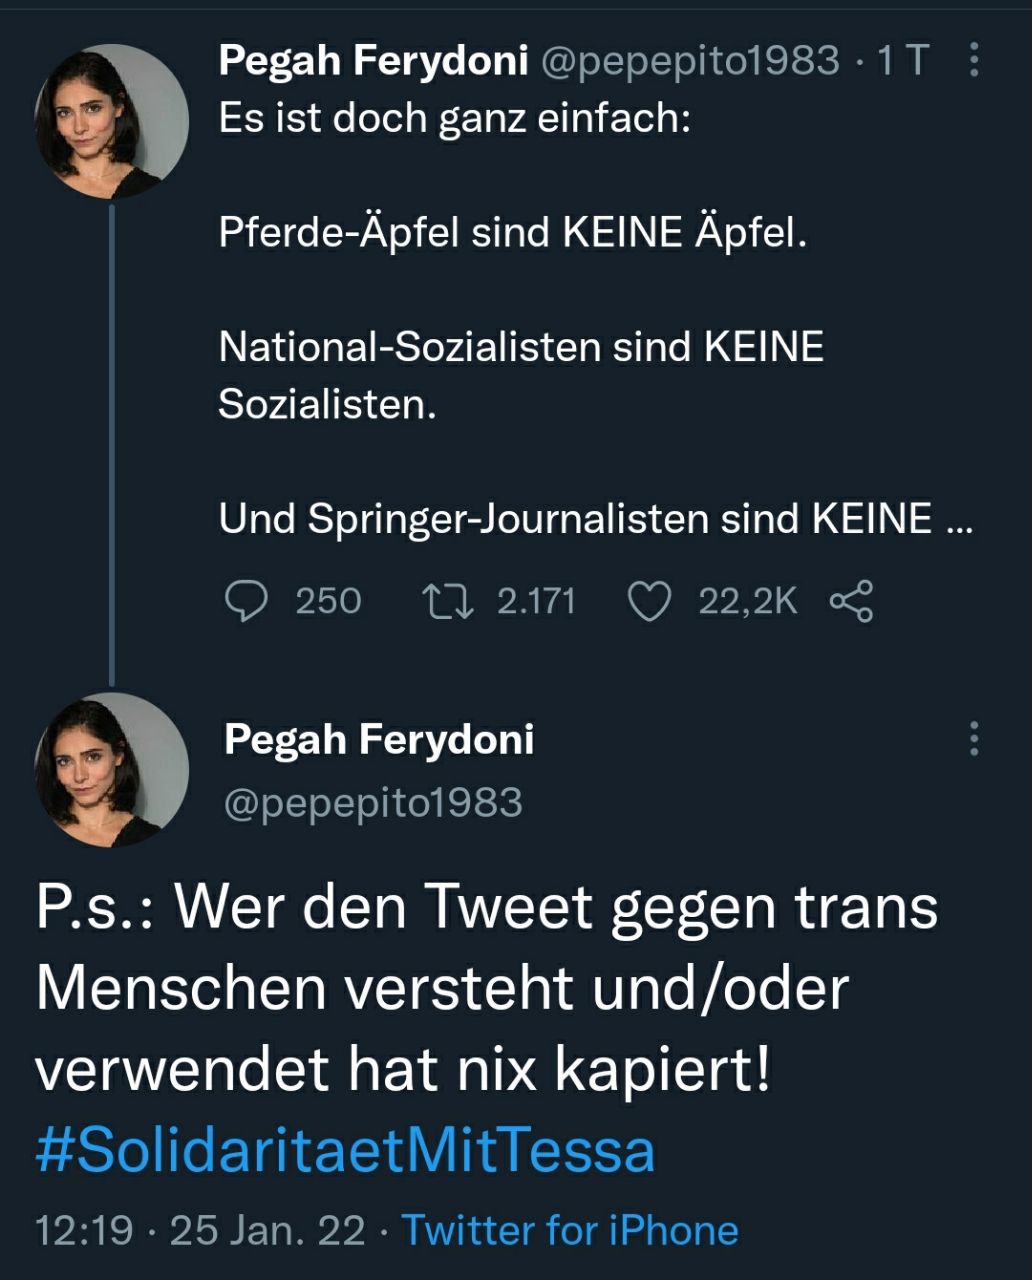The height and width of the screenshot is (1280, 1032).
Task: Reply to the first tweet via speech bubble icon
Action: (x=246, y=602)
